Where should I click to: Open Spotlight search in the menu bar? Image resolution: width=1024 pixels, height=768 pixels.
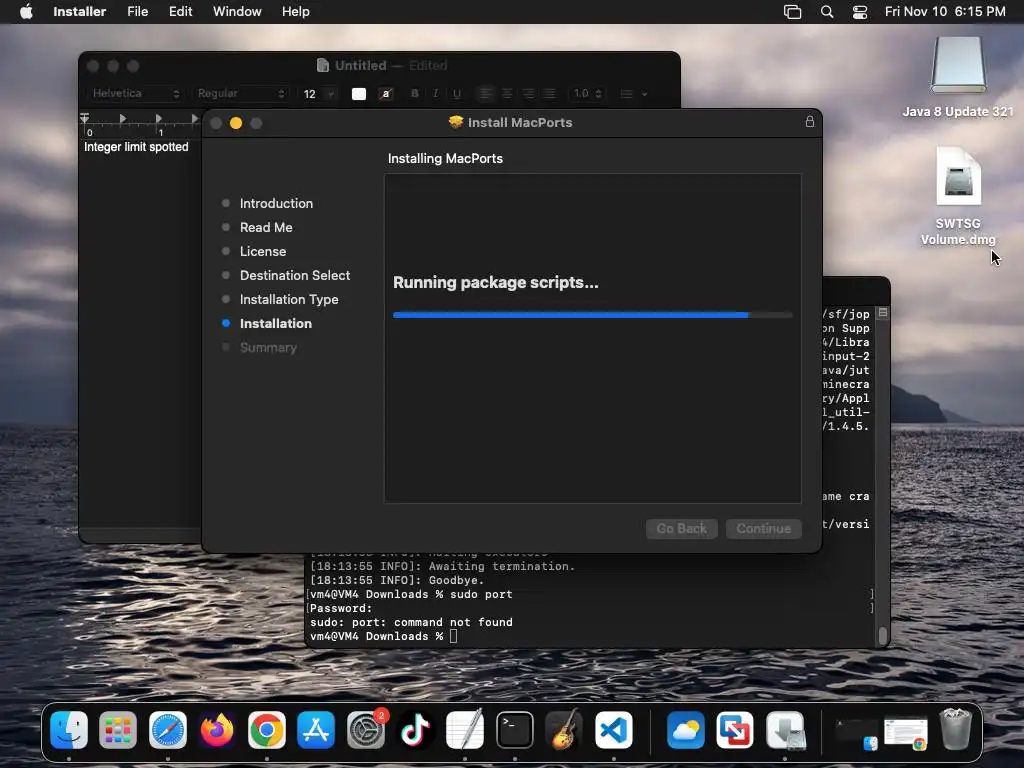827,12
